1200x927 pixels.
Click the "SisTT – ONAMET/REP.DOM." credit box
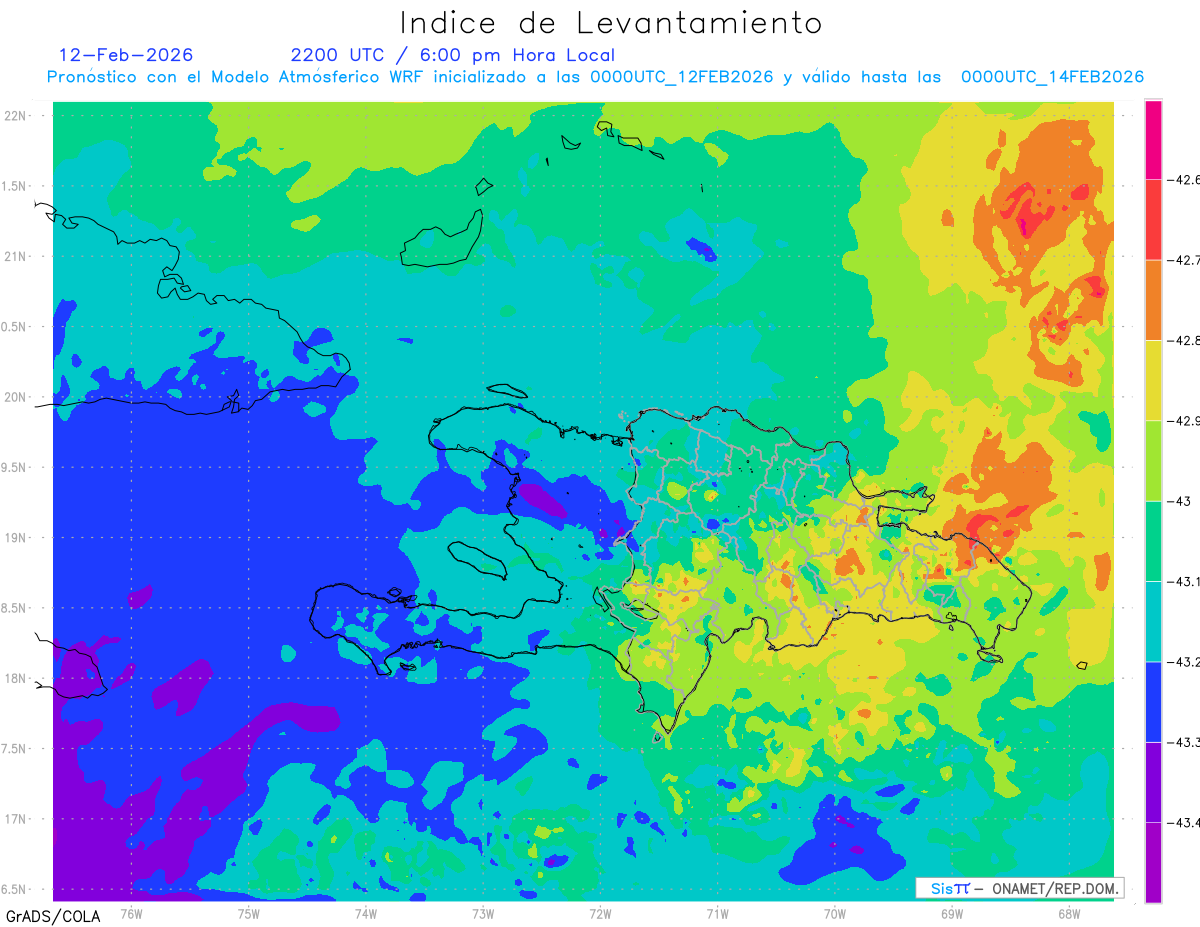pos(1020,888)
